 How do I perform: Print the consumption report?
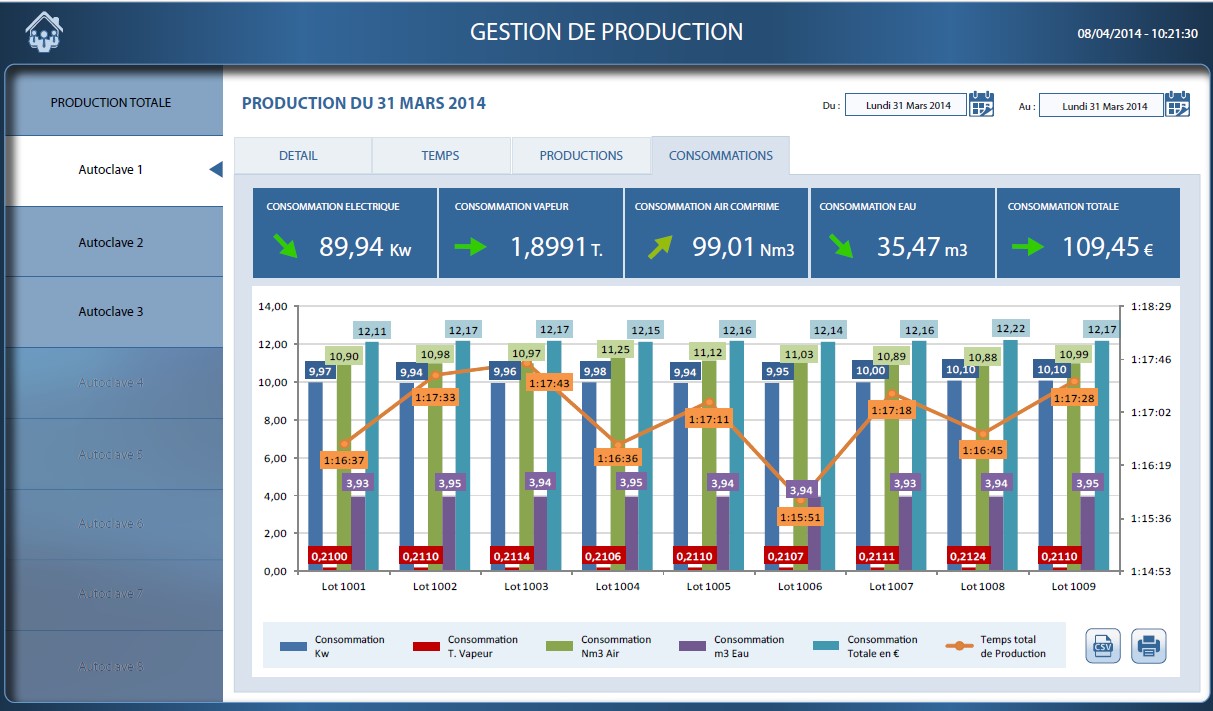point(1149,646)
